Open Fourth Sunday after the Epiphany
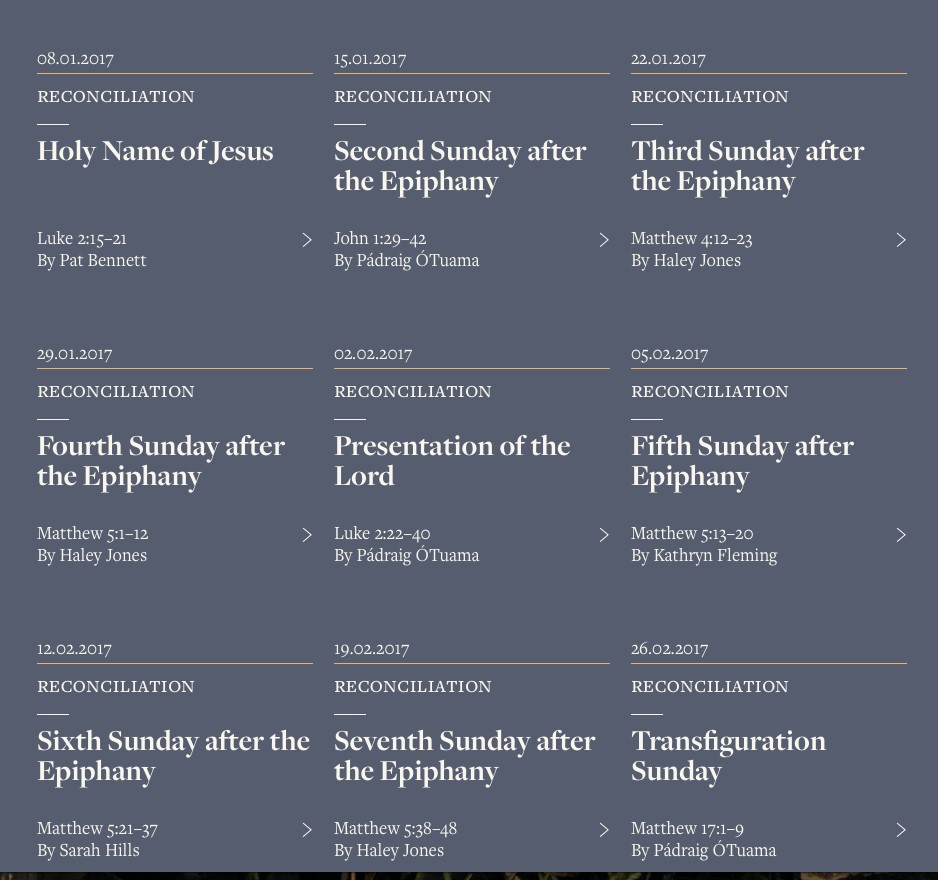Image resolution: width=938 pixels, height=880 pixels. pyautogui.click(x=161, y=460)
